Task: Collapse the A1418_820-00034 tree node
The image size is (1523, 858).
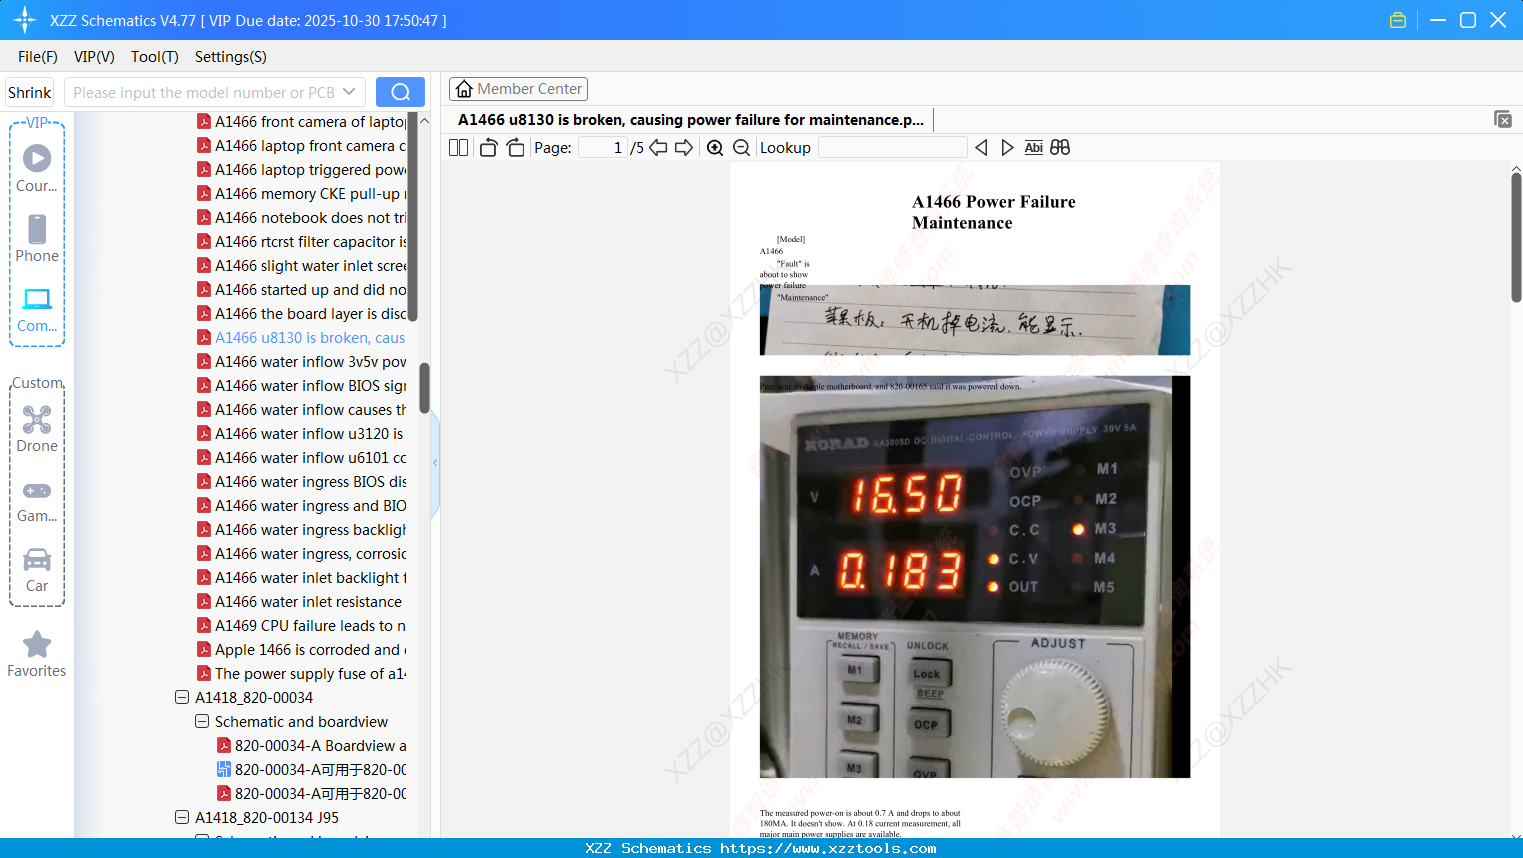Action: click(182, 697)
